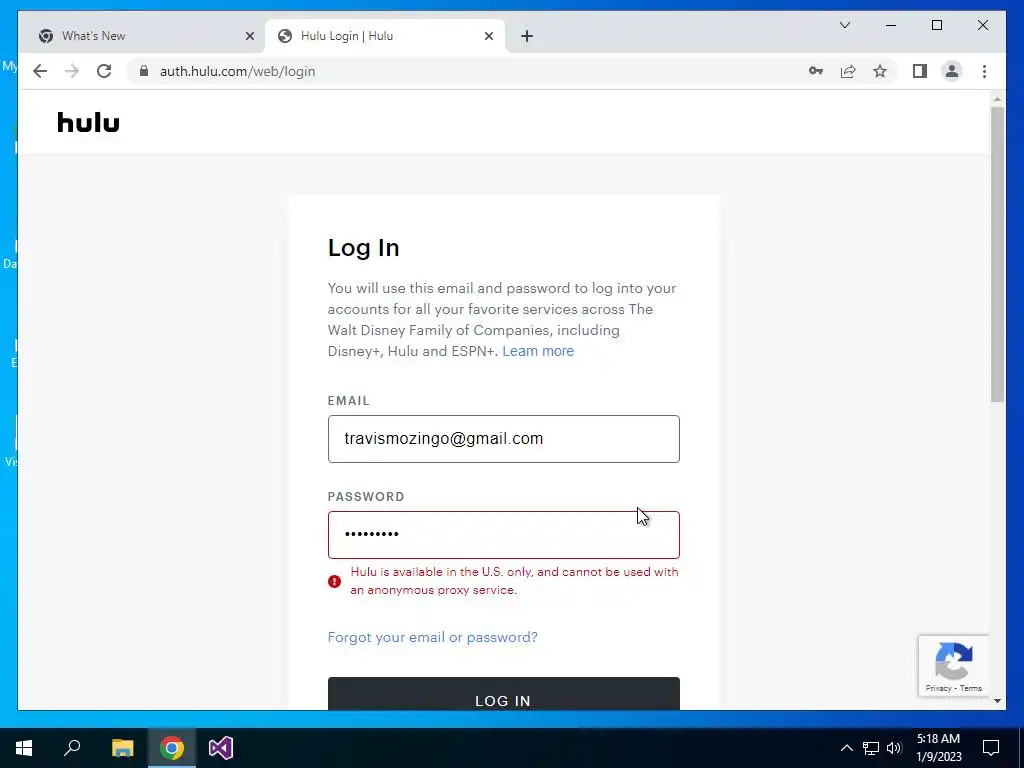
Task: Open a new tab with plus button
Action: 527,36
